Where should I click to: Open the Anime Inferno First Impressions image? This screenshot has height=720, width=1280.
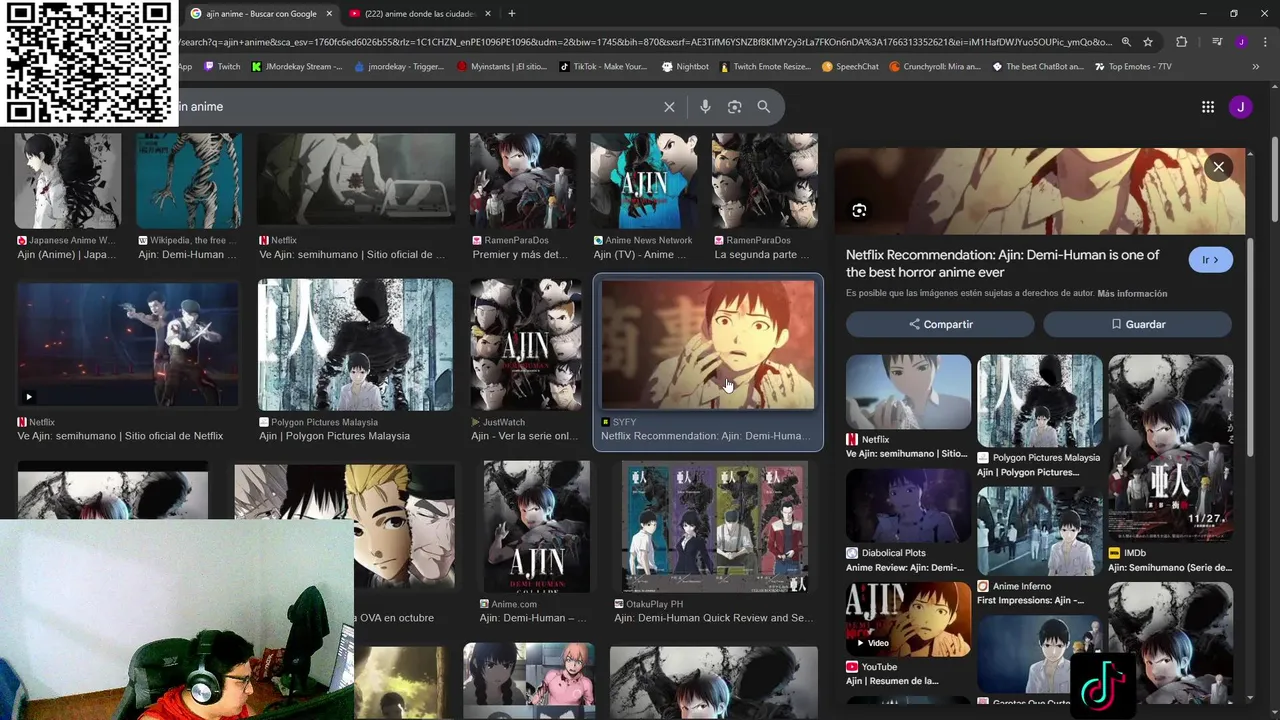point(1040,531)
